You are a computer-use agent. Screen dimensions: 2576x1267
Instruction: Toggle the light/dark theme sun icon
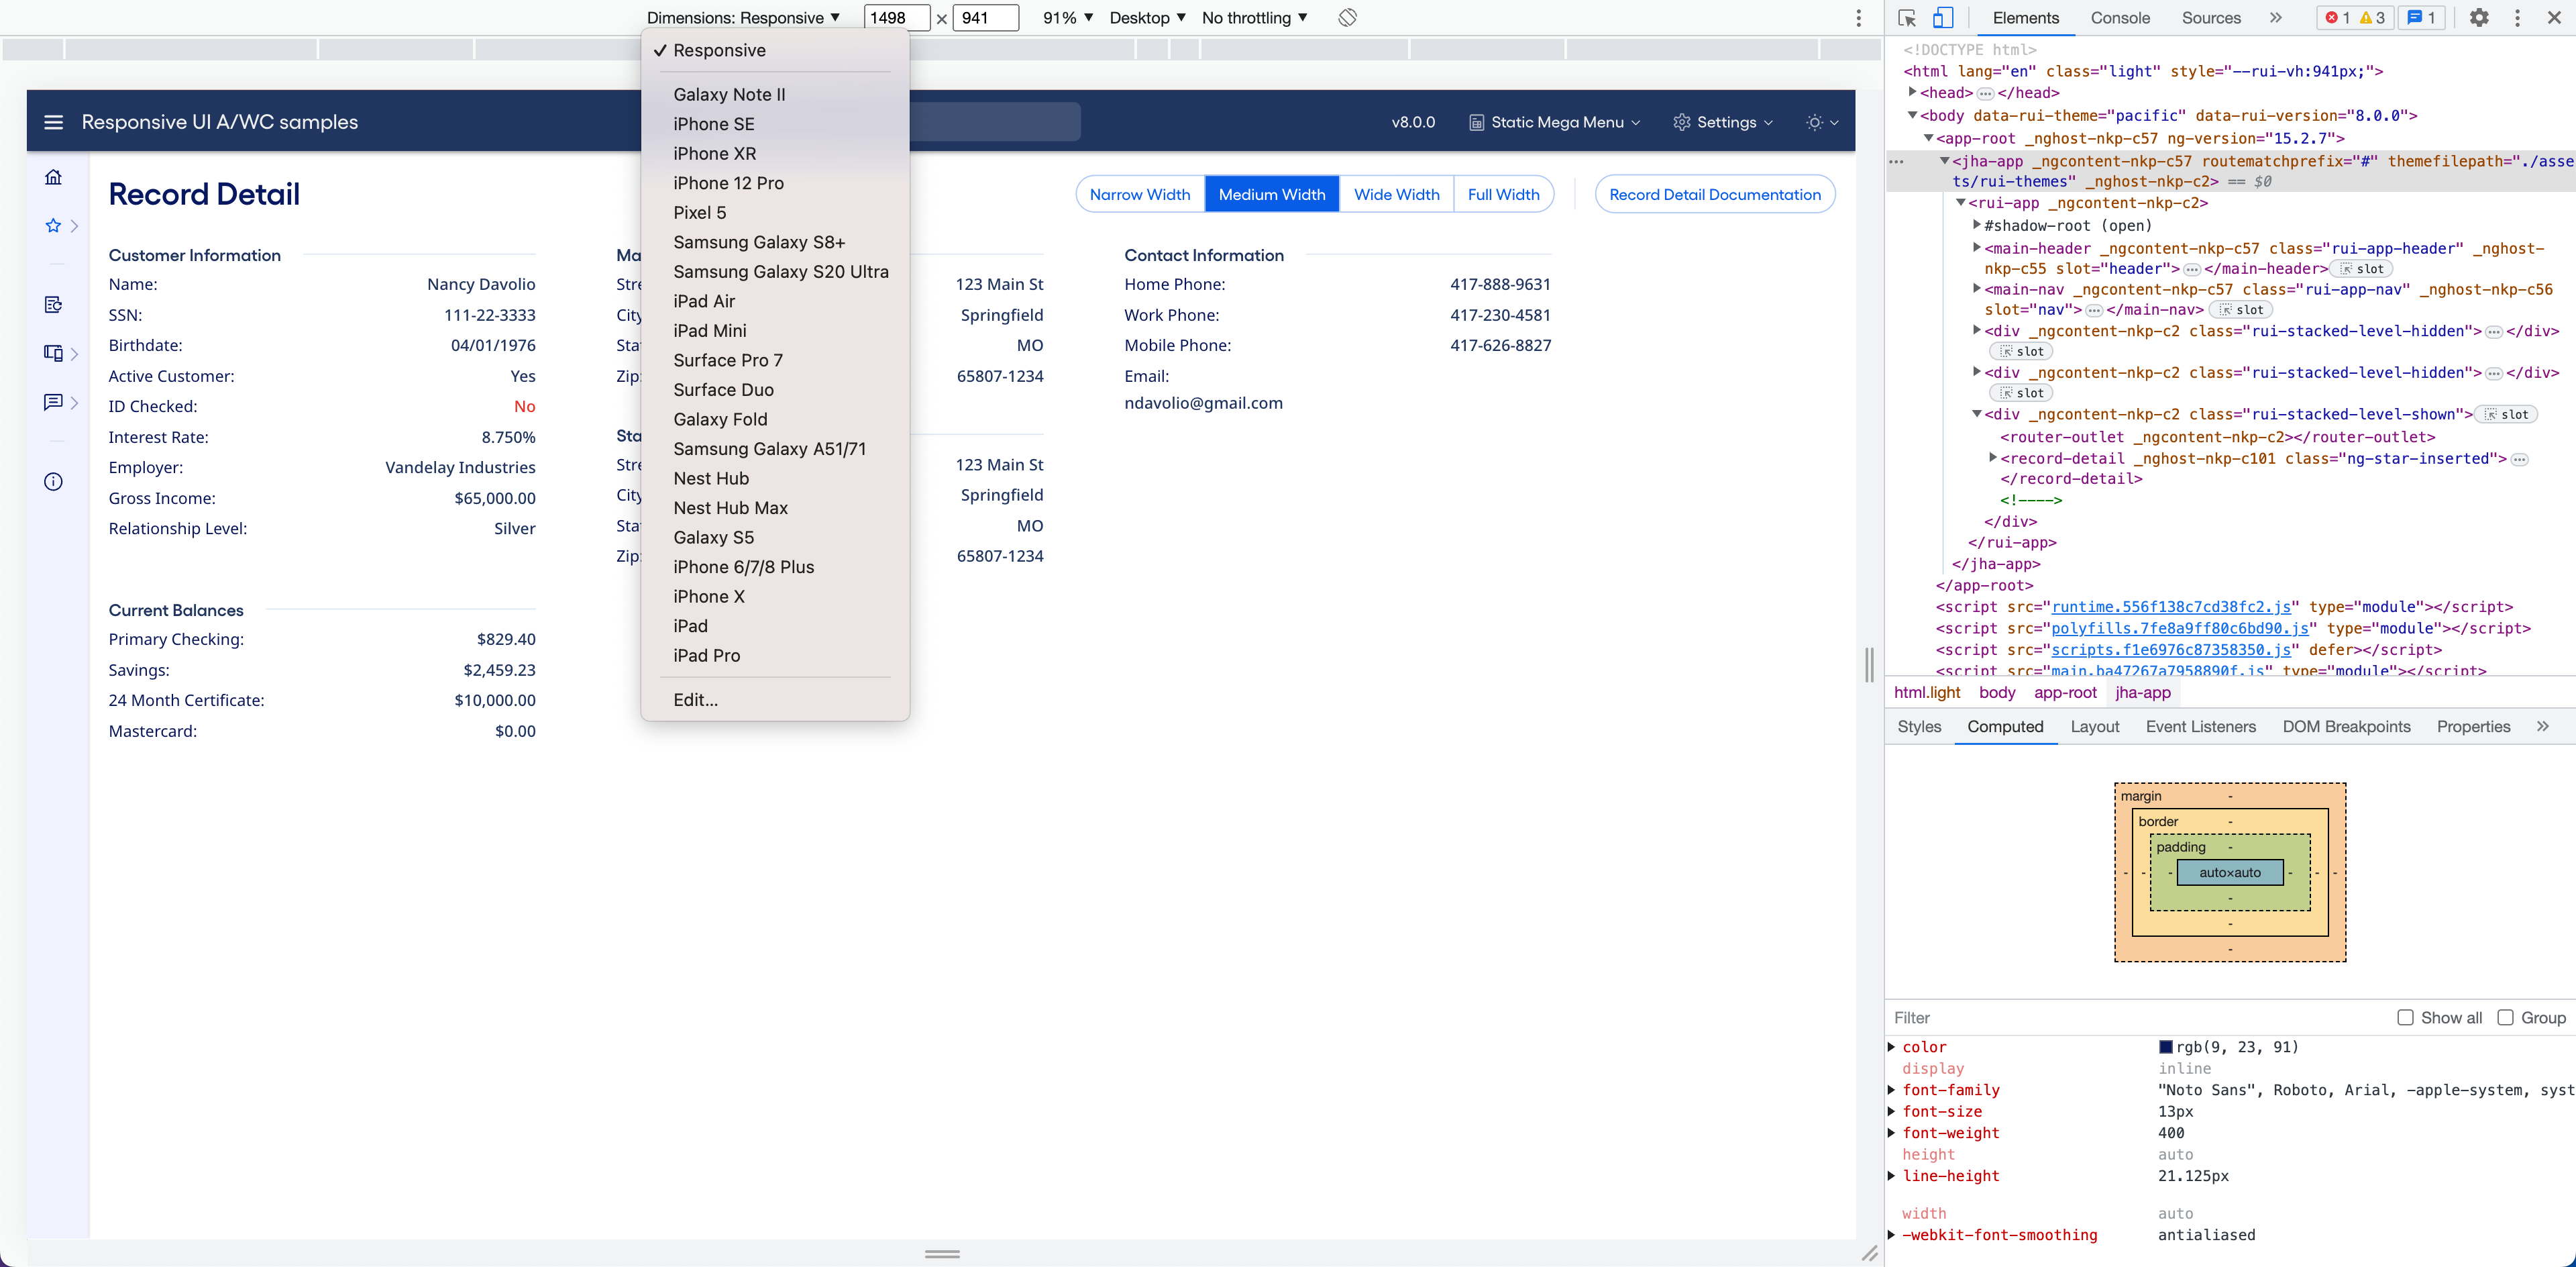click(x=1816, y=121)
